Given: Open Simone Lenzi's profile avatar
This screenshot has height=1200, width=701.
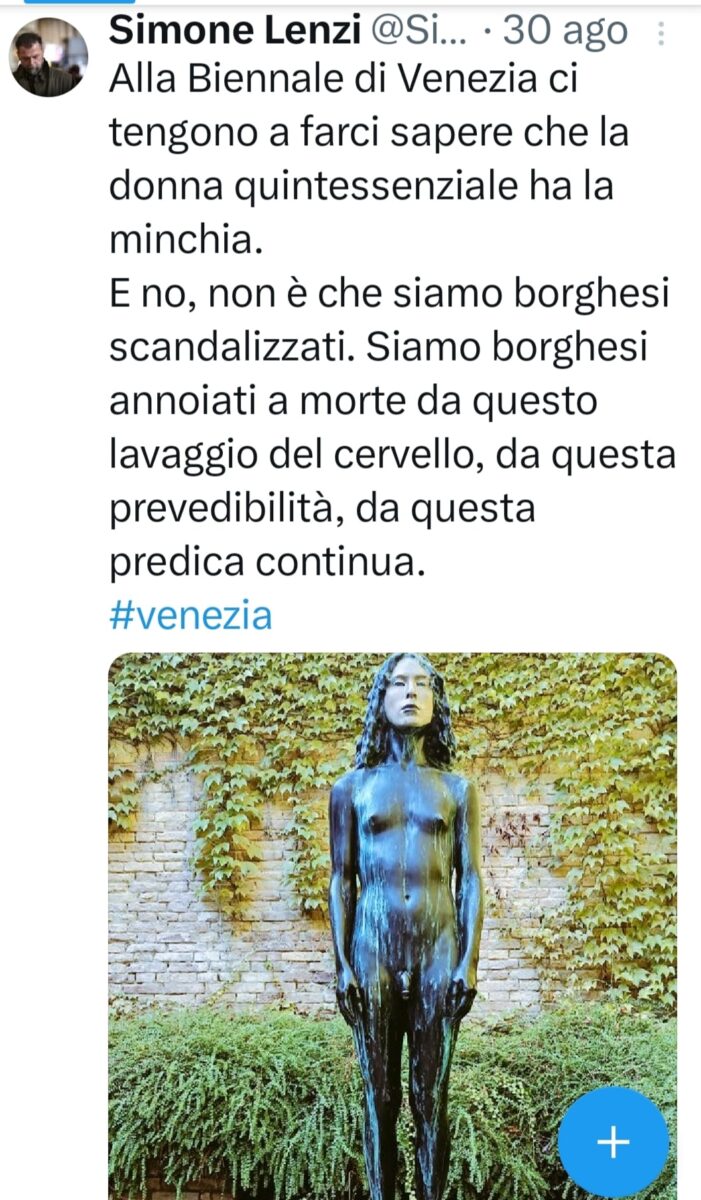Looking at the screenshot, I should pos(48,57).
